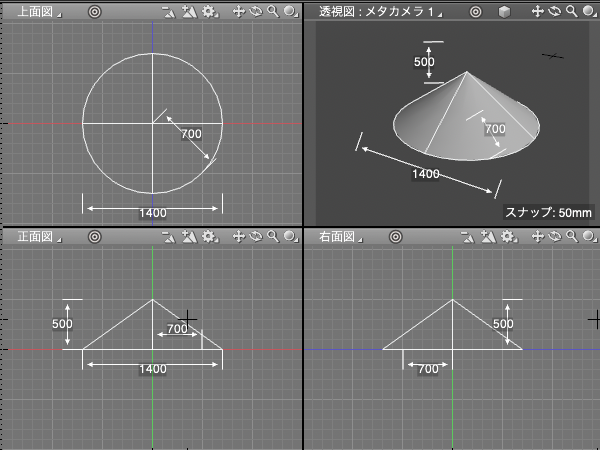
Task: Click the shading sphere icon in perspective view
Action: click(589, 11)
